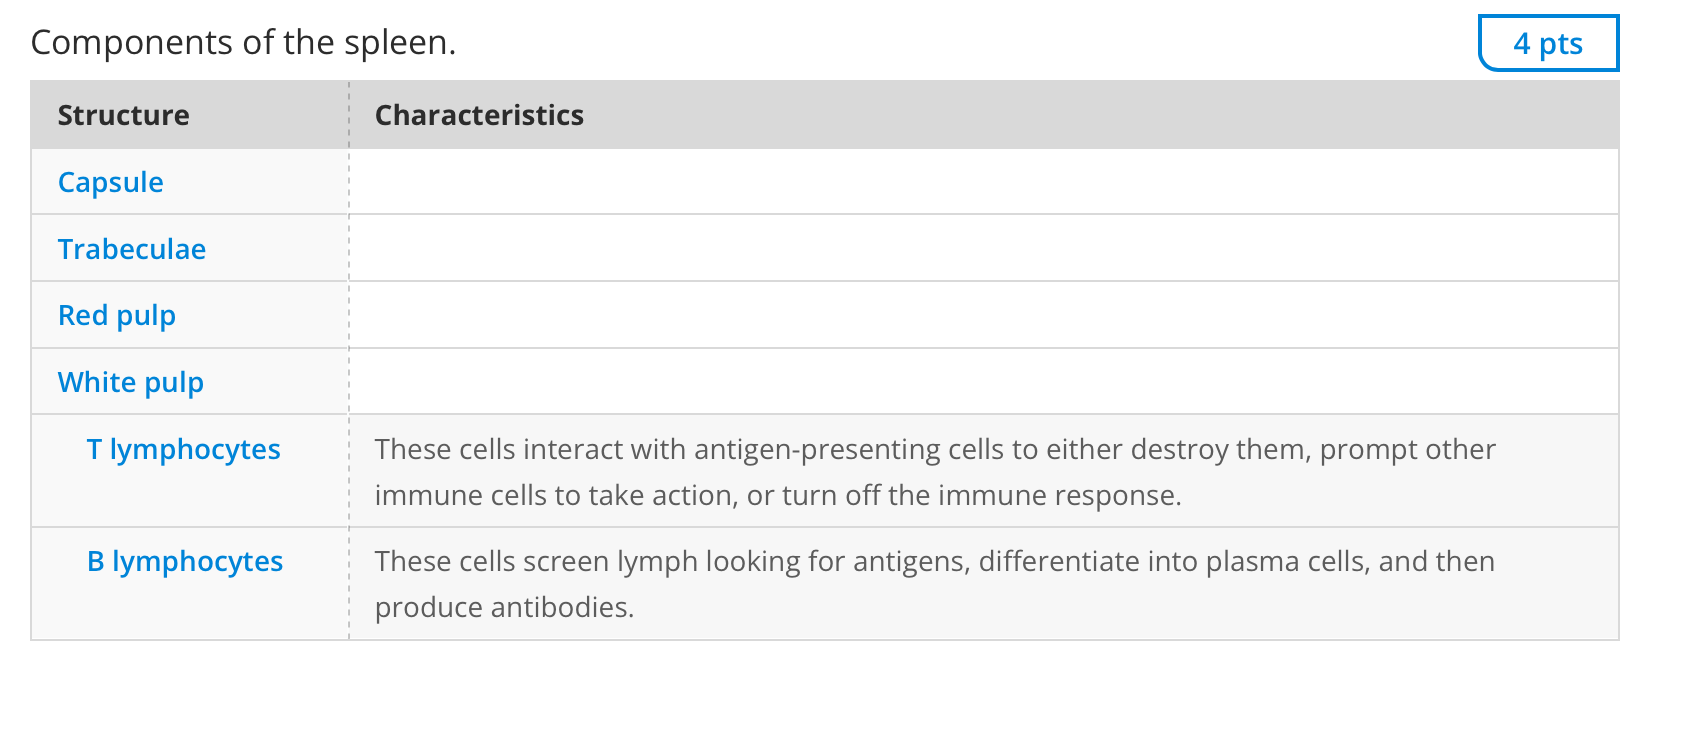Click the 'Components of the spleen' title

coord(243,42)
